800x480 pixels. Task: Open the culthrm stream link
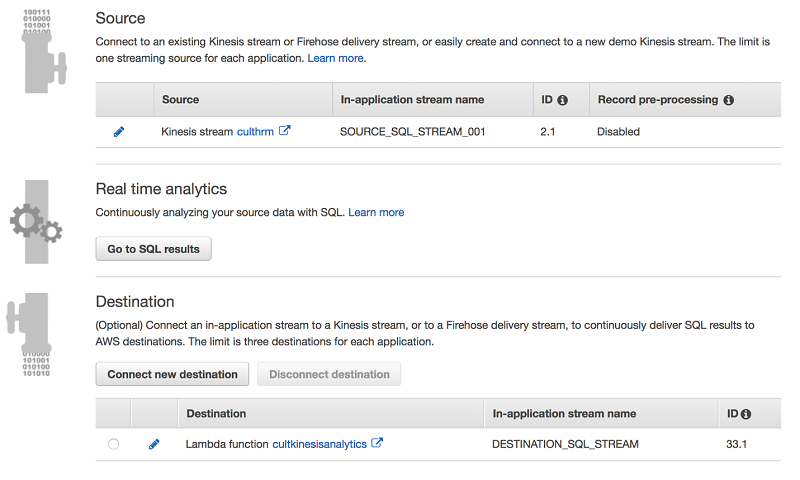click(255, 132)
